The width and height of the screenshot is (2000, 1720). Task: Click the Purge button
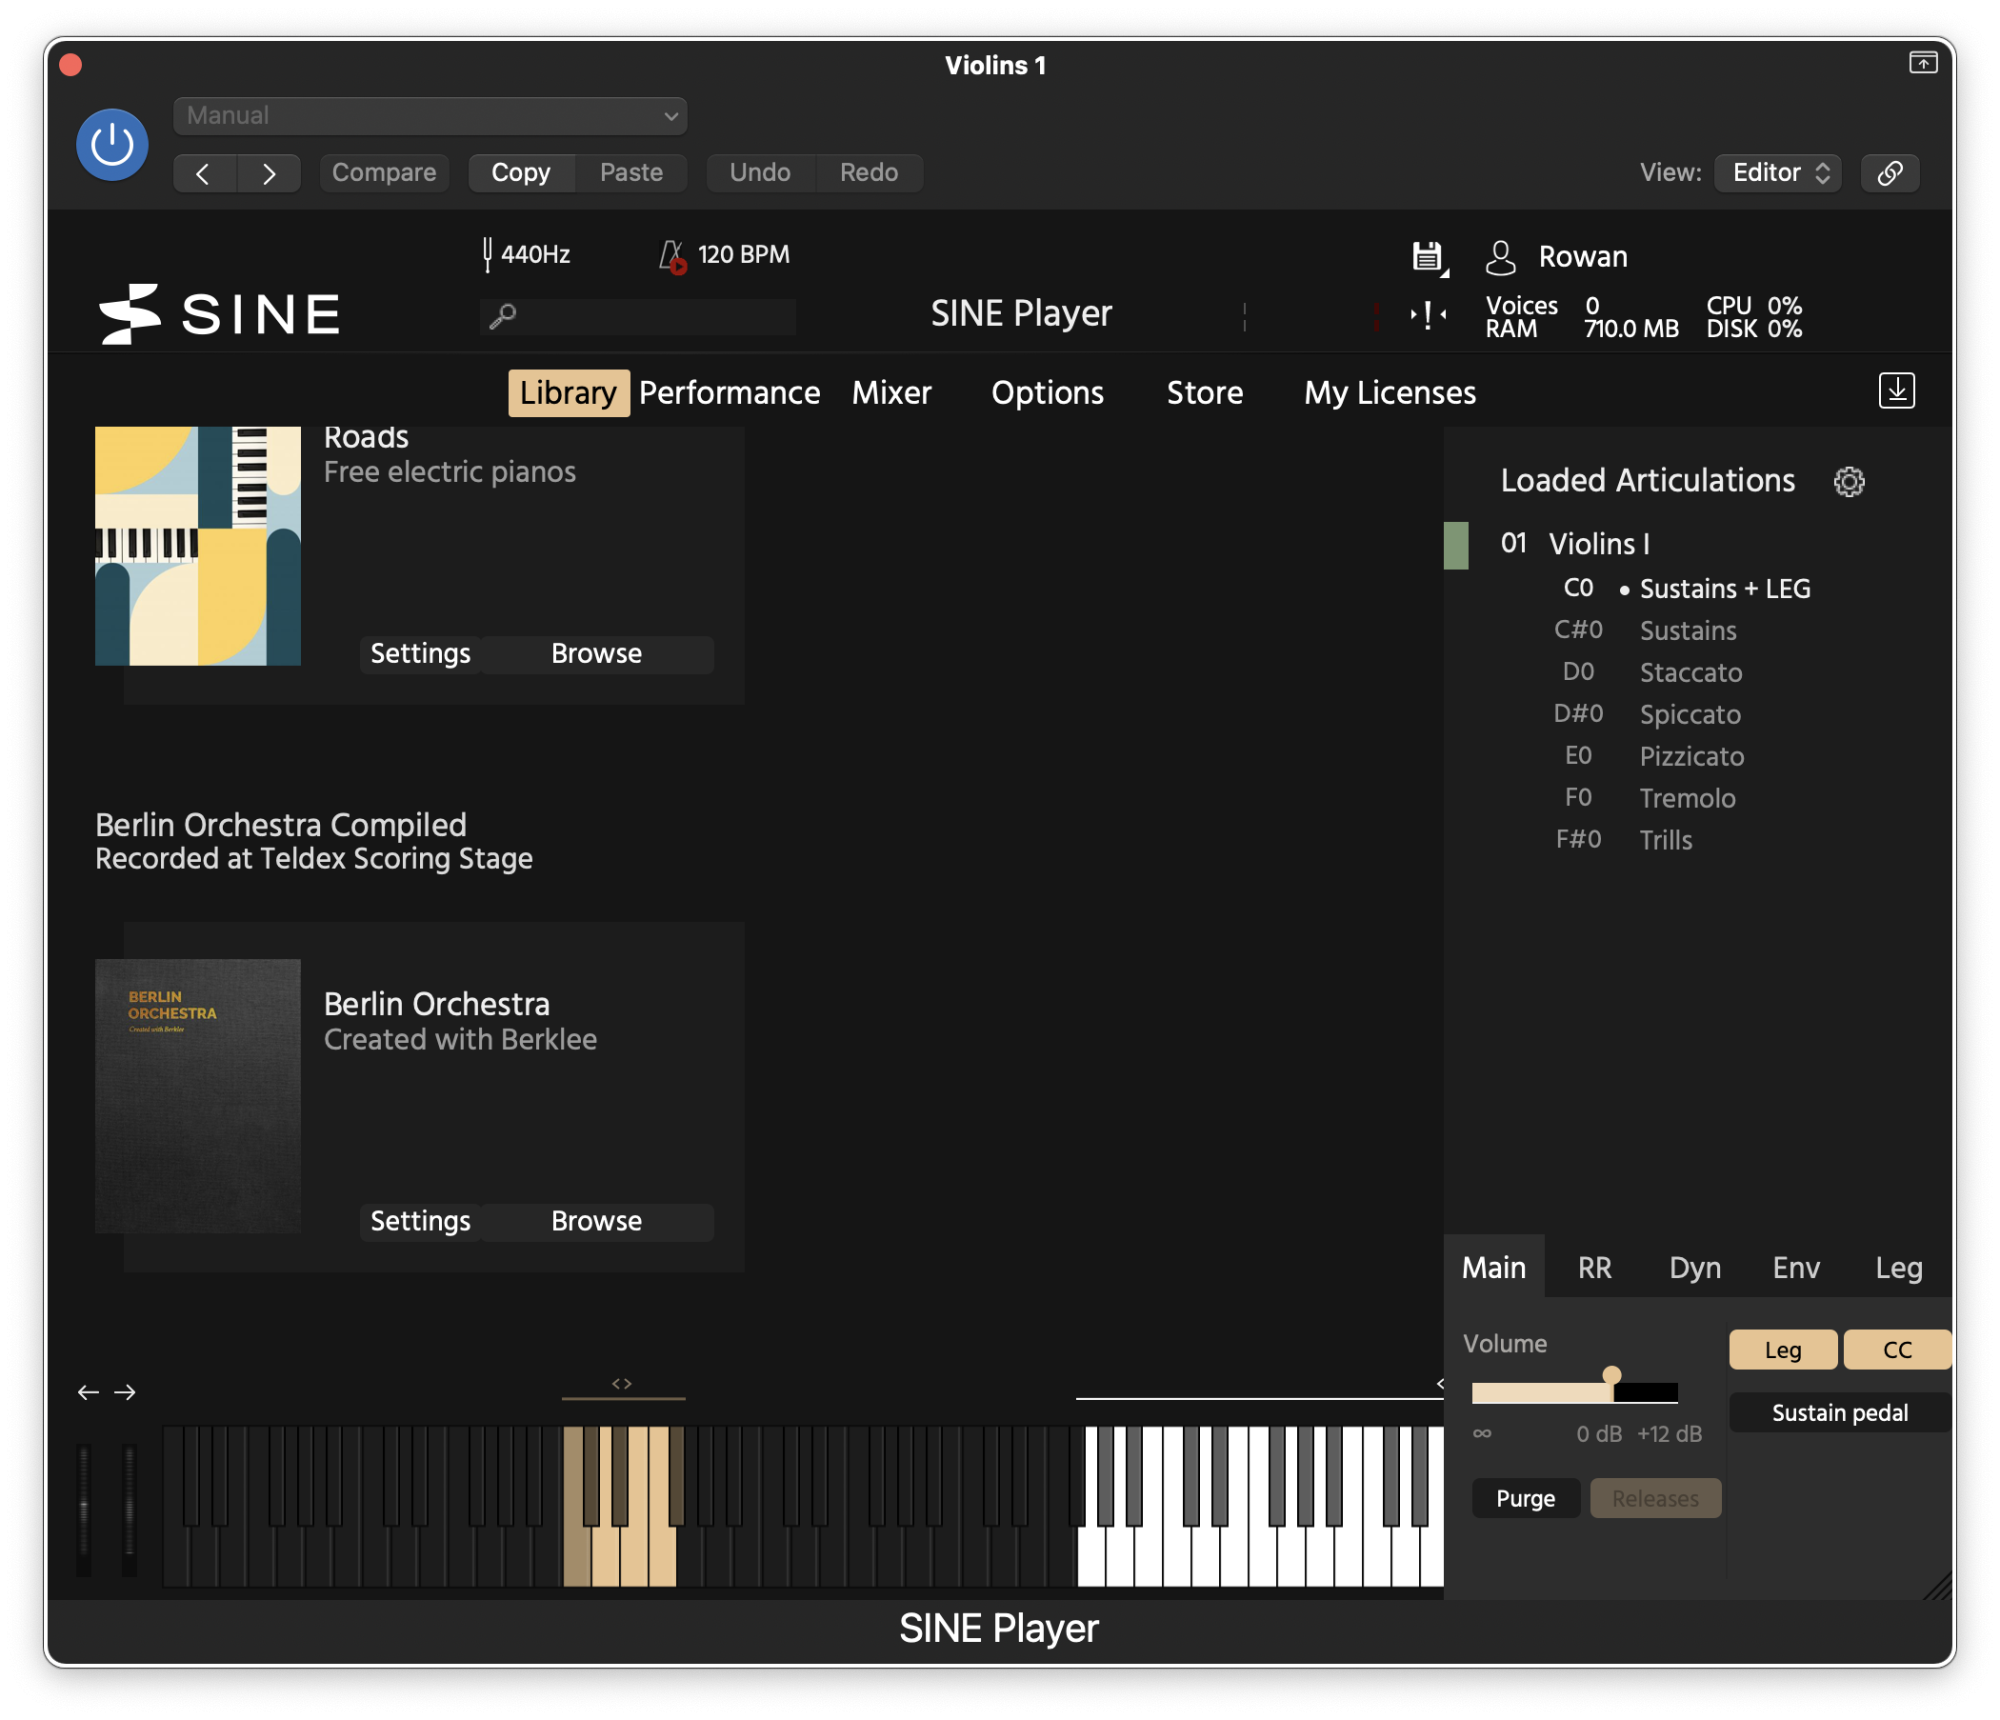(x=1525, y=1498)
